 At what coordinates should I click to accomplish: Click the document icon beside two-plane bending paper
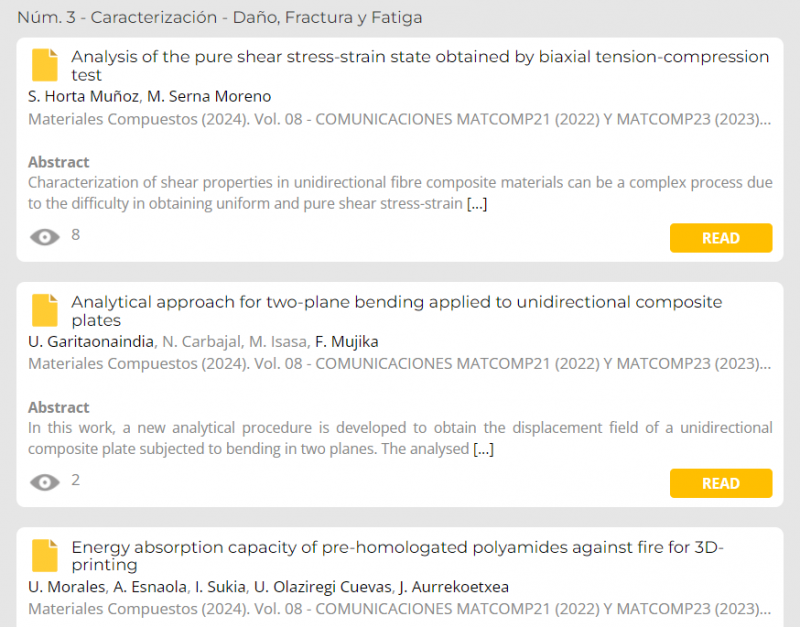[x=45, y=311]
